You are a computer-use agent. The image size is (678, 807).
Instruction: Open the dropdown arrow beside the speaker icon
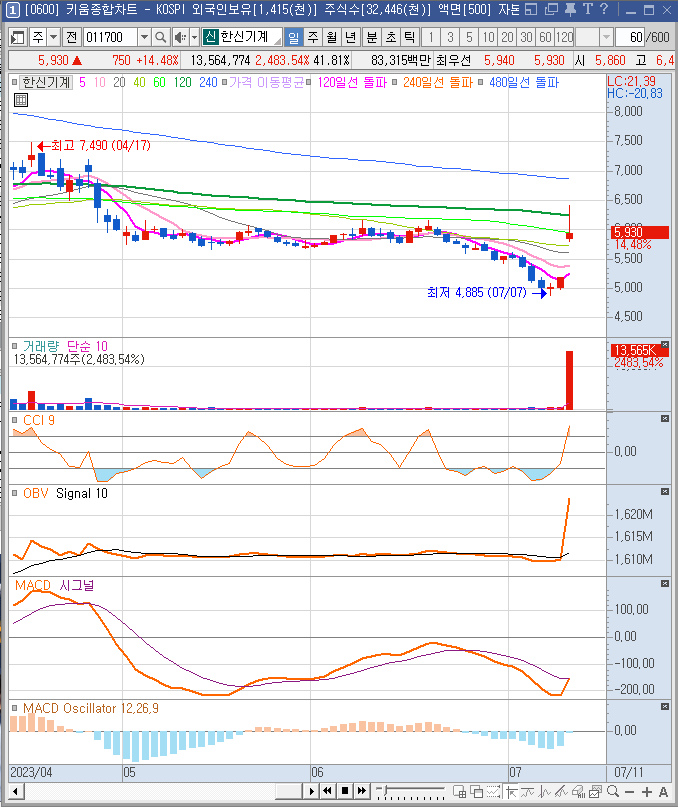[194, 37]
